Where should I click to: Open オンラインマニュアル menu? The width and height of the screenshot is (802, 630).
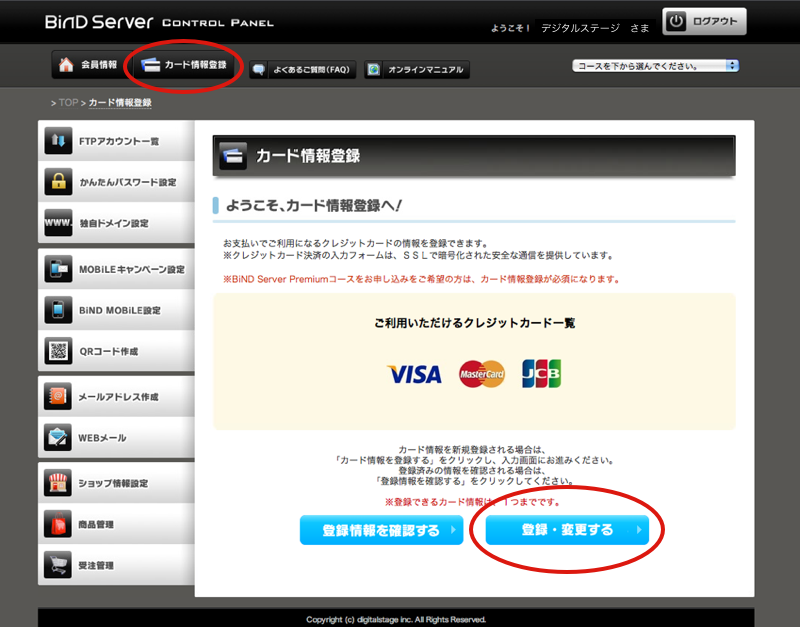pyautogui.click(x=417, y=70)
